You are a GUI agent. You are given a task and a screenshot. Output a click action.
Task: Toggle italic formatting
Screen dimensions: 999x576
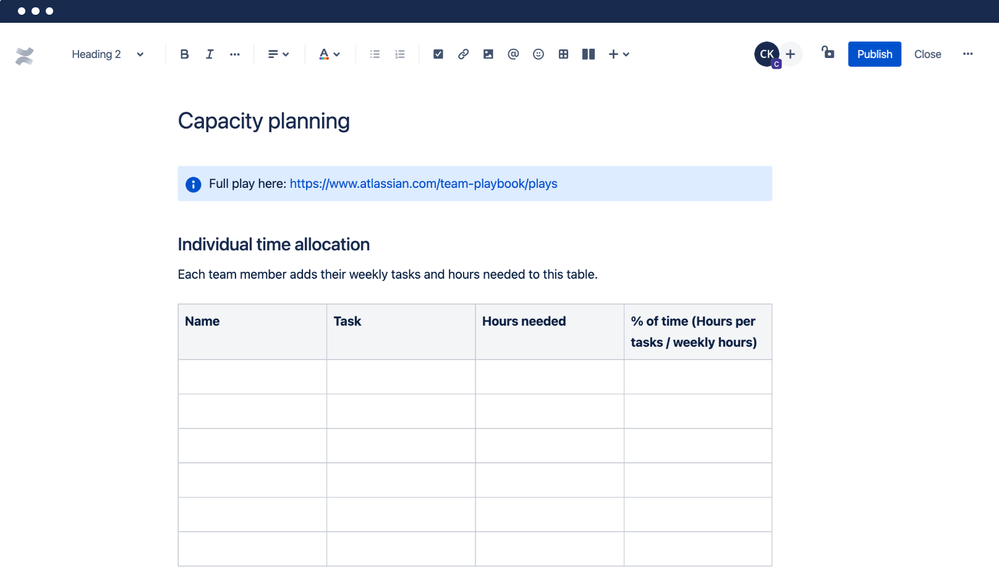coord(209,54)
